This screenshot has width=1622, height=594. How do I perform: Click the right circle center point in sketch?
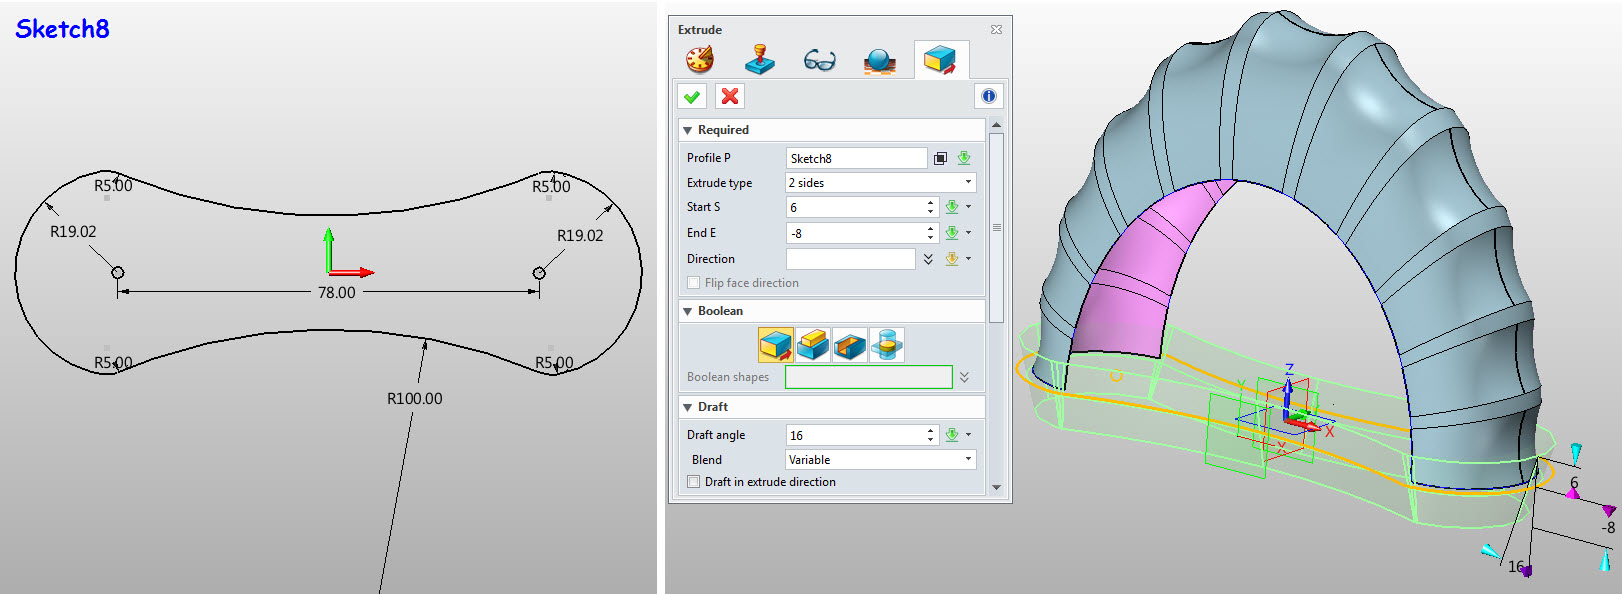(540, 273)
